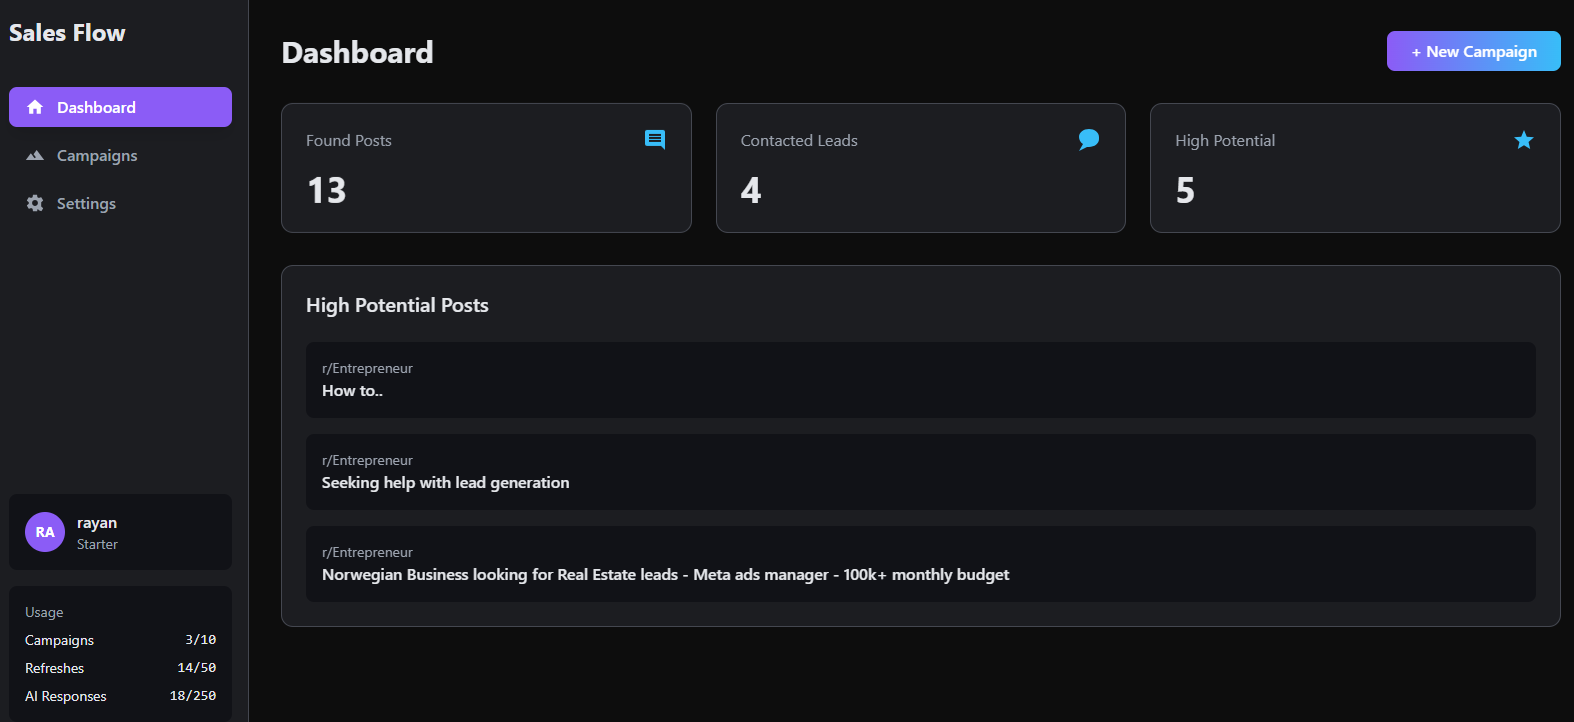1574x722 pixels.
Task: Click the r/Entrepreneur label on the first post
Action: point(367,368)
